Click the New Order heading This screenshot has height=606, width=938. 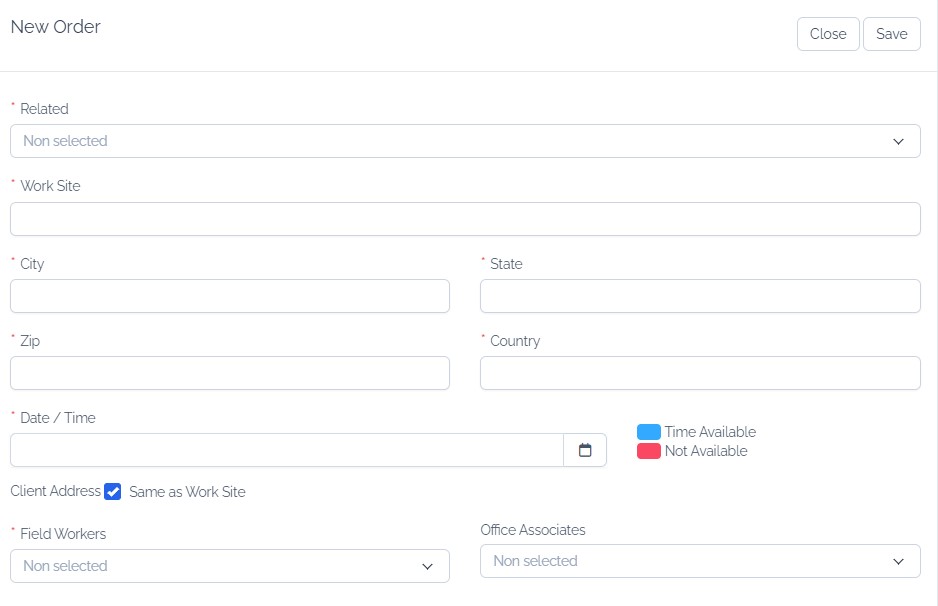point(56,27)
